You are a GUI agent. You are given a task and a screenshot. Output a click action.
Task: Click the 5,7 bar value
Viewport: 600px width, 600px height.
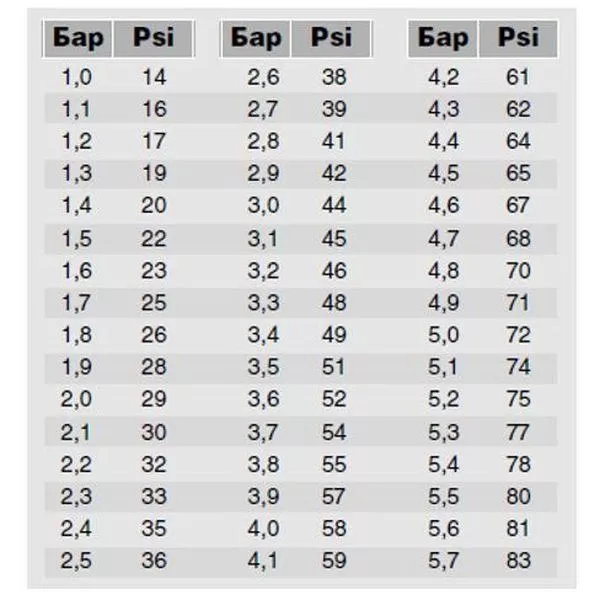pyautogui.click(x=443, y=561)
